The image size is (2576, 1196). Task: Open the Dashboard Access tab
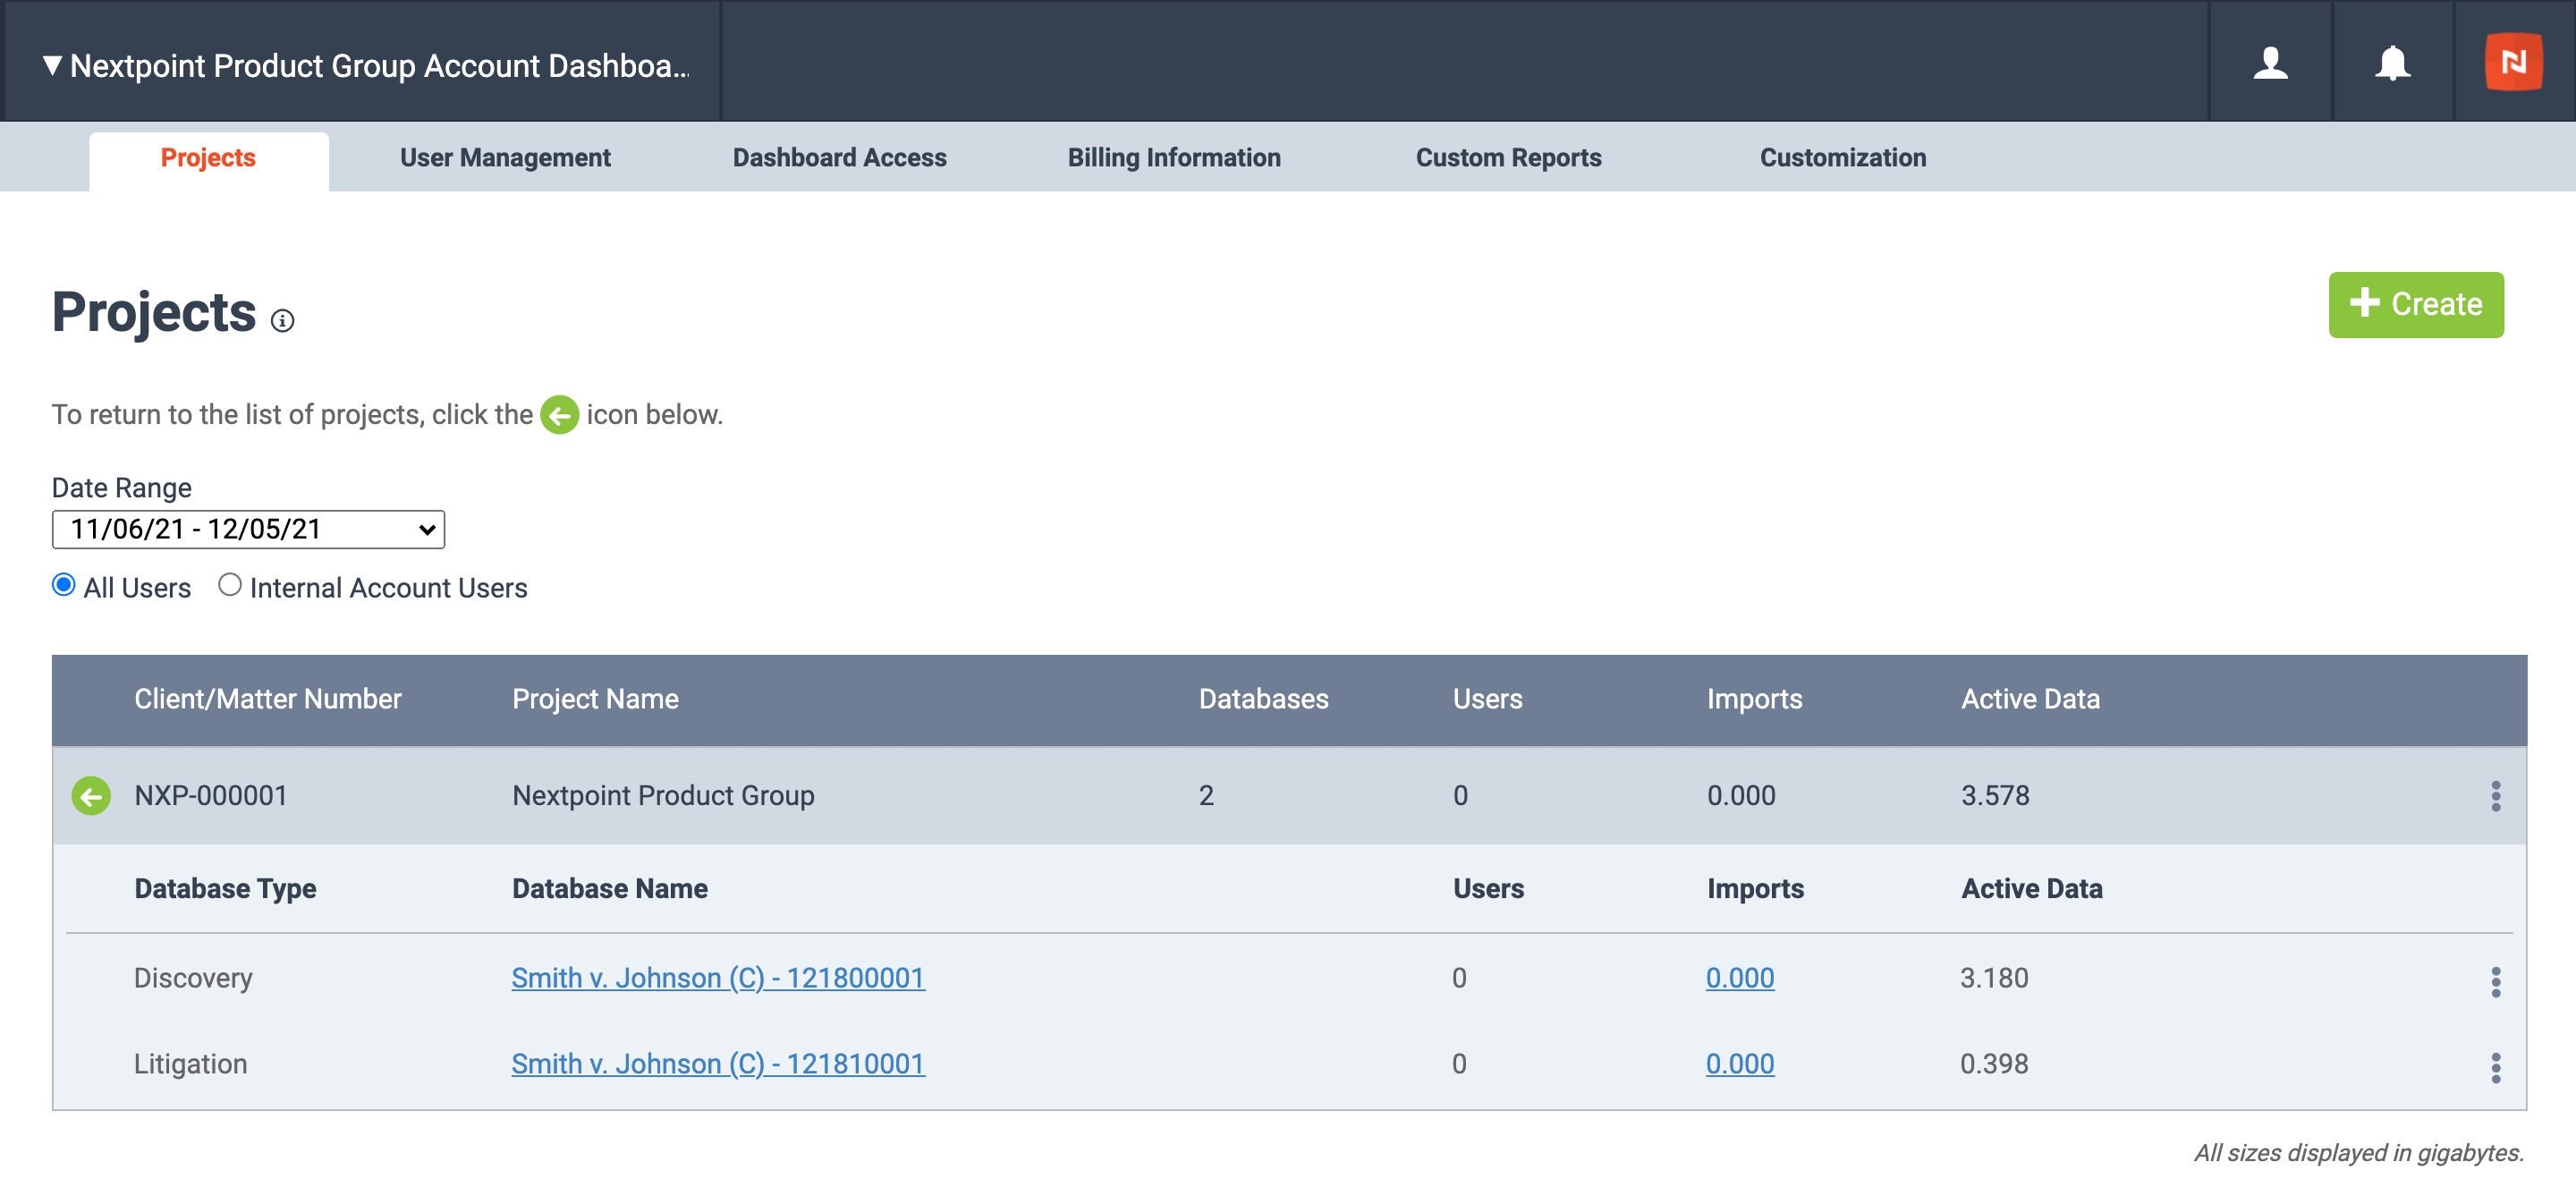[839, 158]
